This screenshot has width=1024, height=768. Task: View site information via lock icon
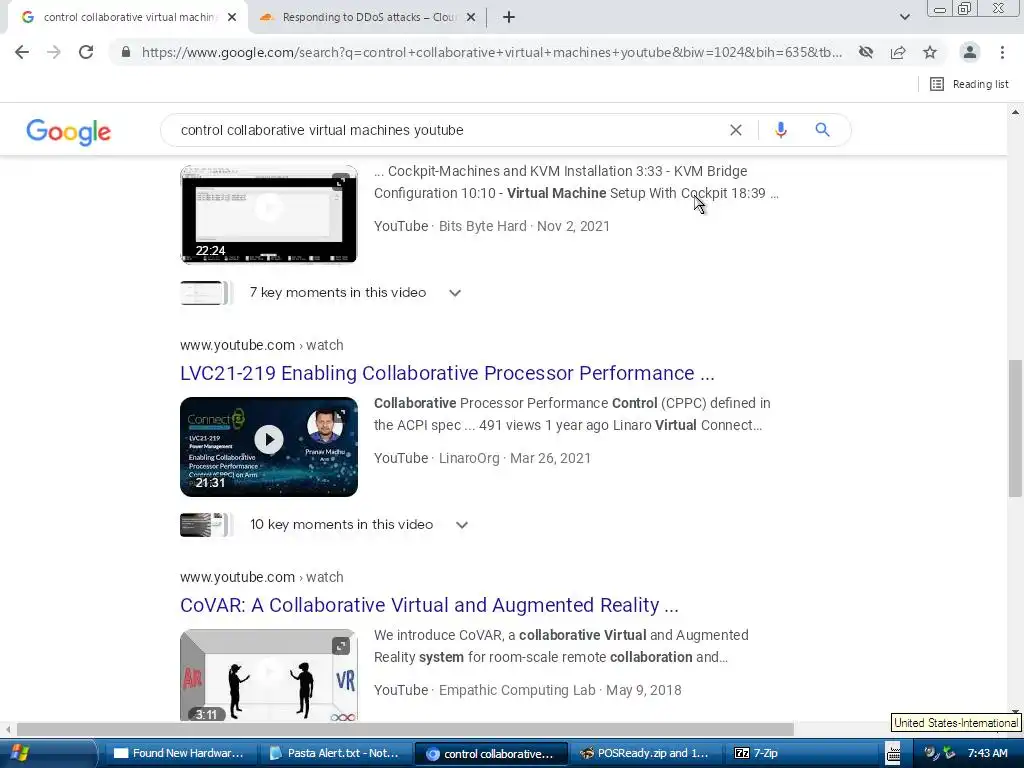[126, 52]
